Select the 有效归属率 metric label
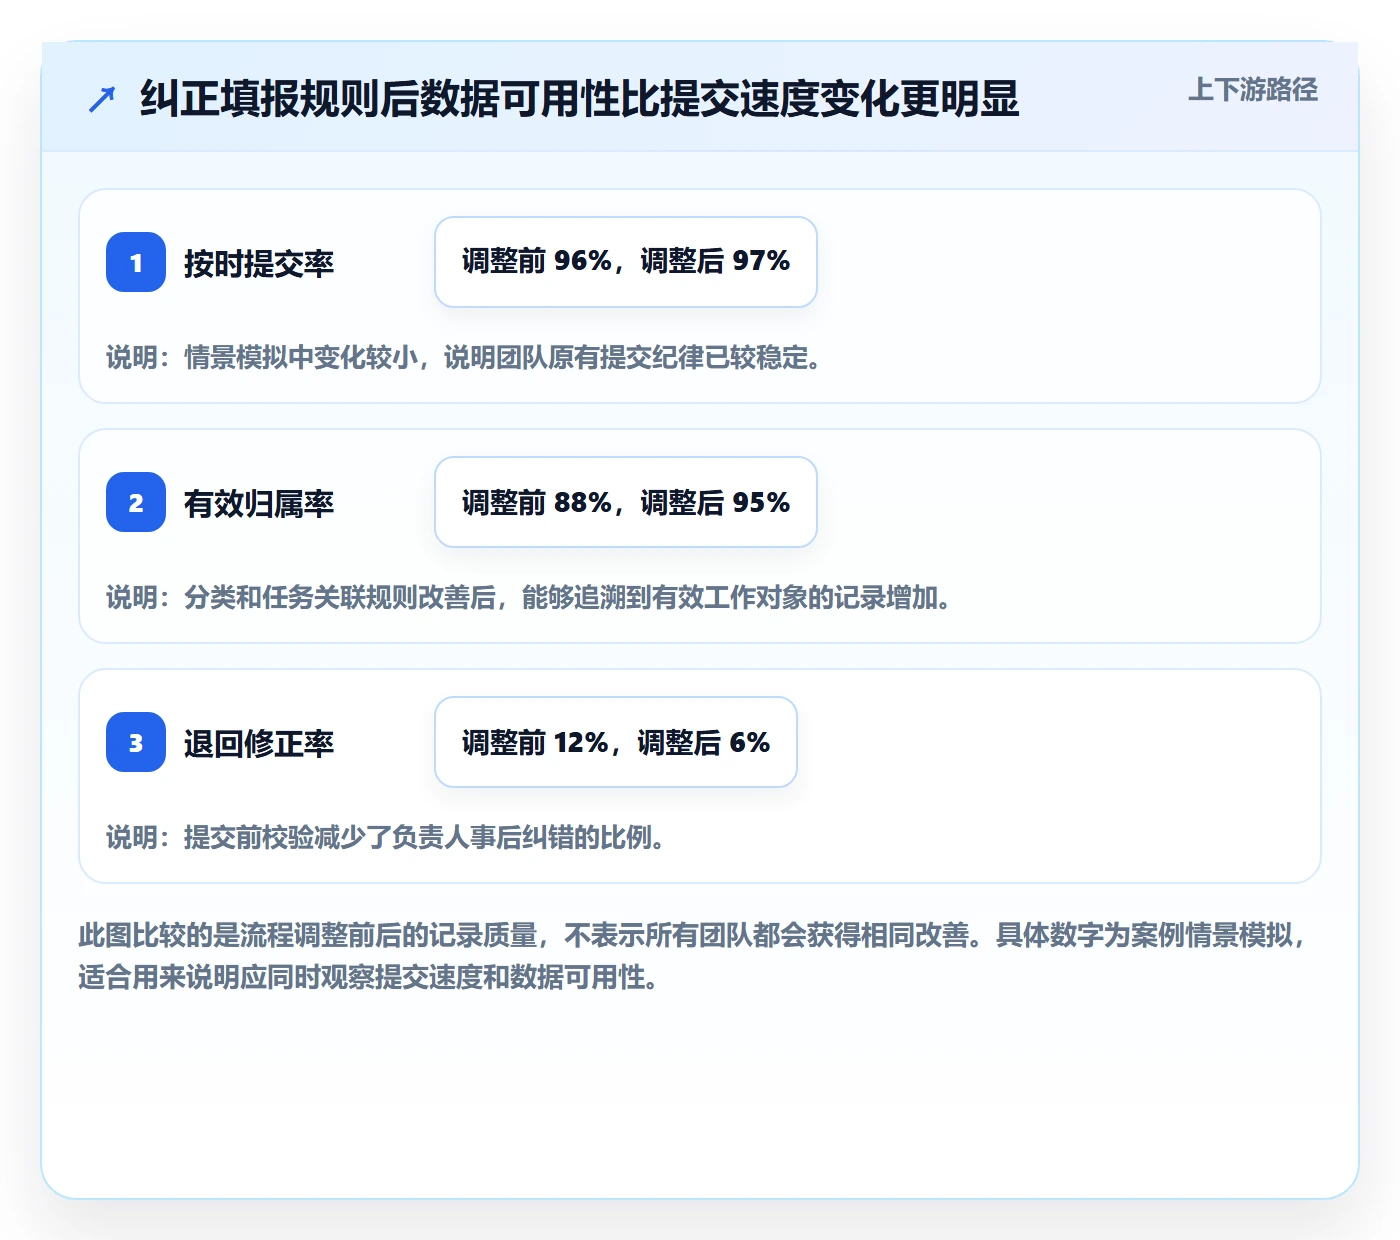Image resolution: width=1400 pixels, height=1240 pixels. 259,503
